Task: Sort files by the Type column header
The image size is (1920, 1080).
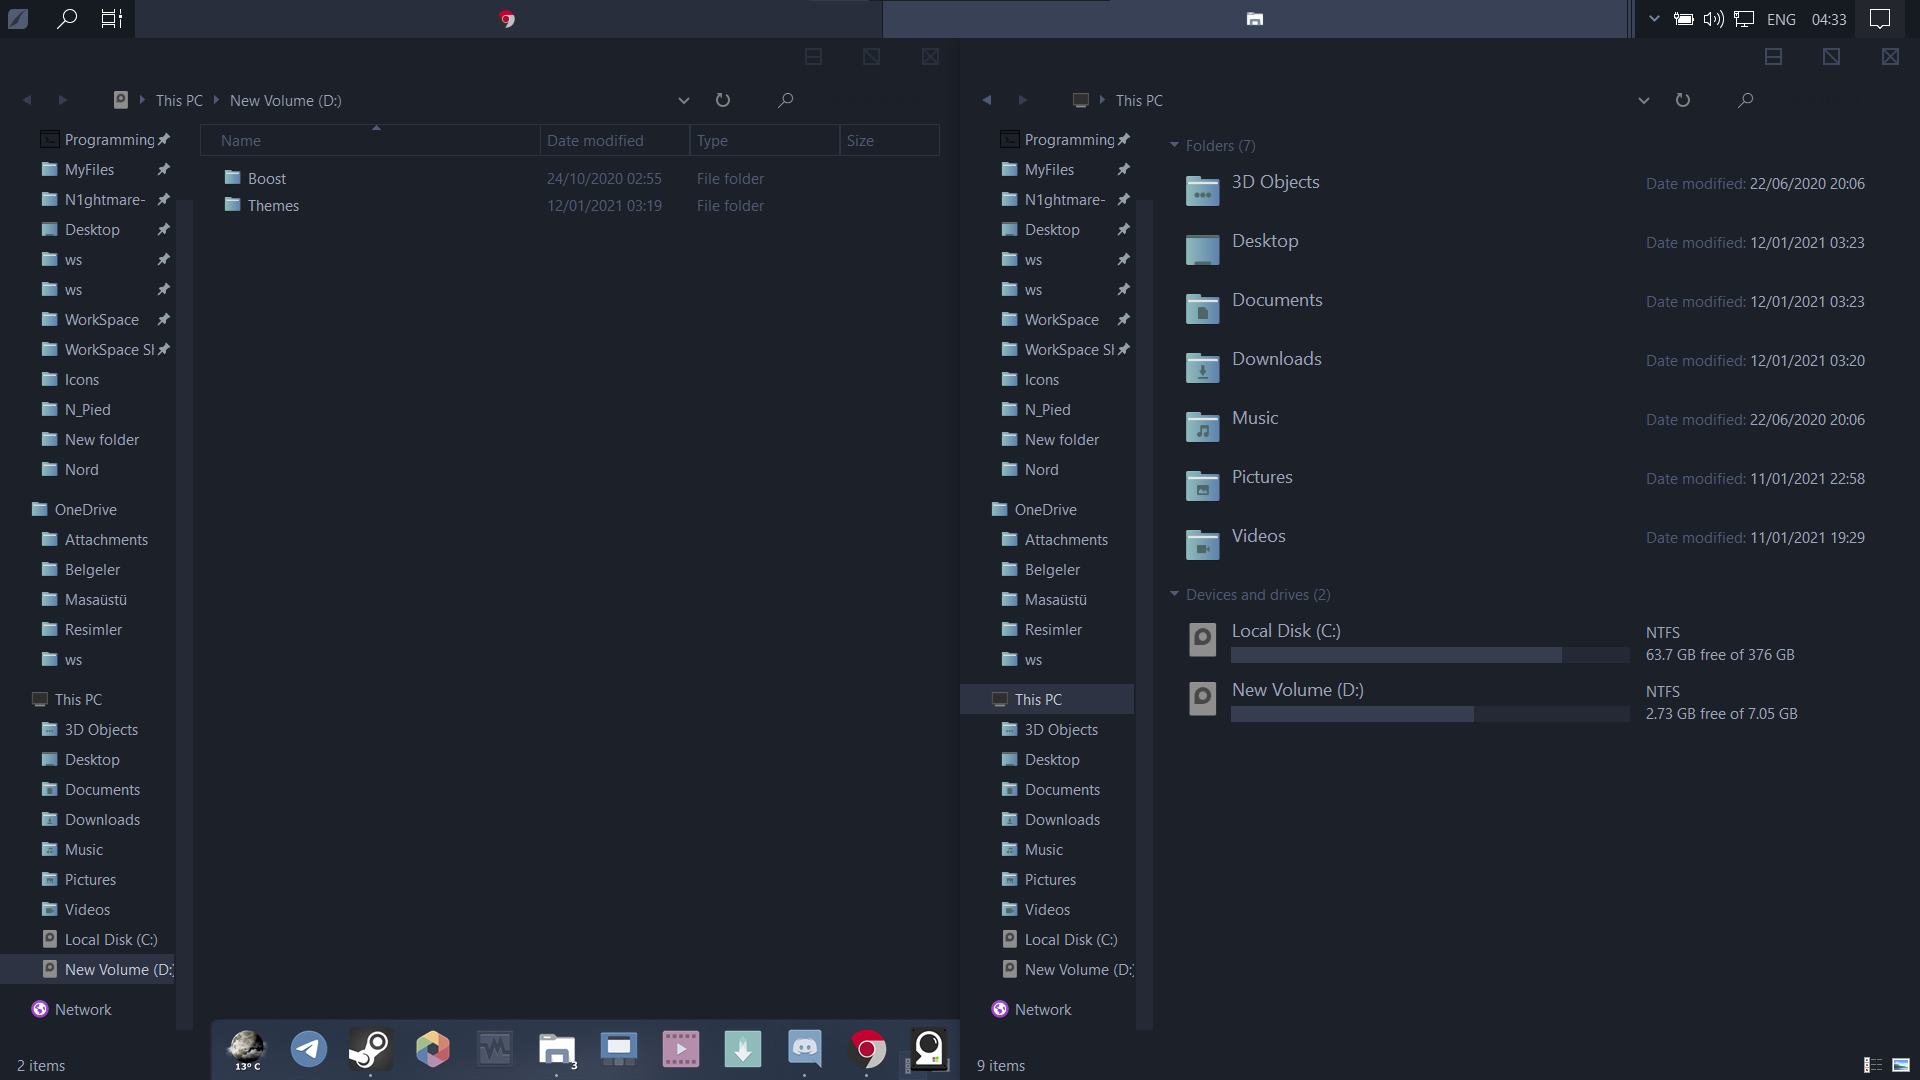Action: (712, 141)
